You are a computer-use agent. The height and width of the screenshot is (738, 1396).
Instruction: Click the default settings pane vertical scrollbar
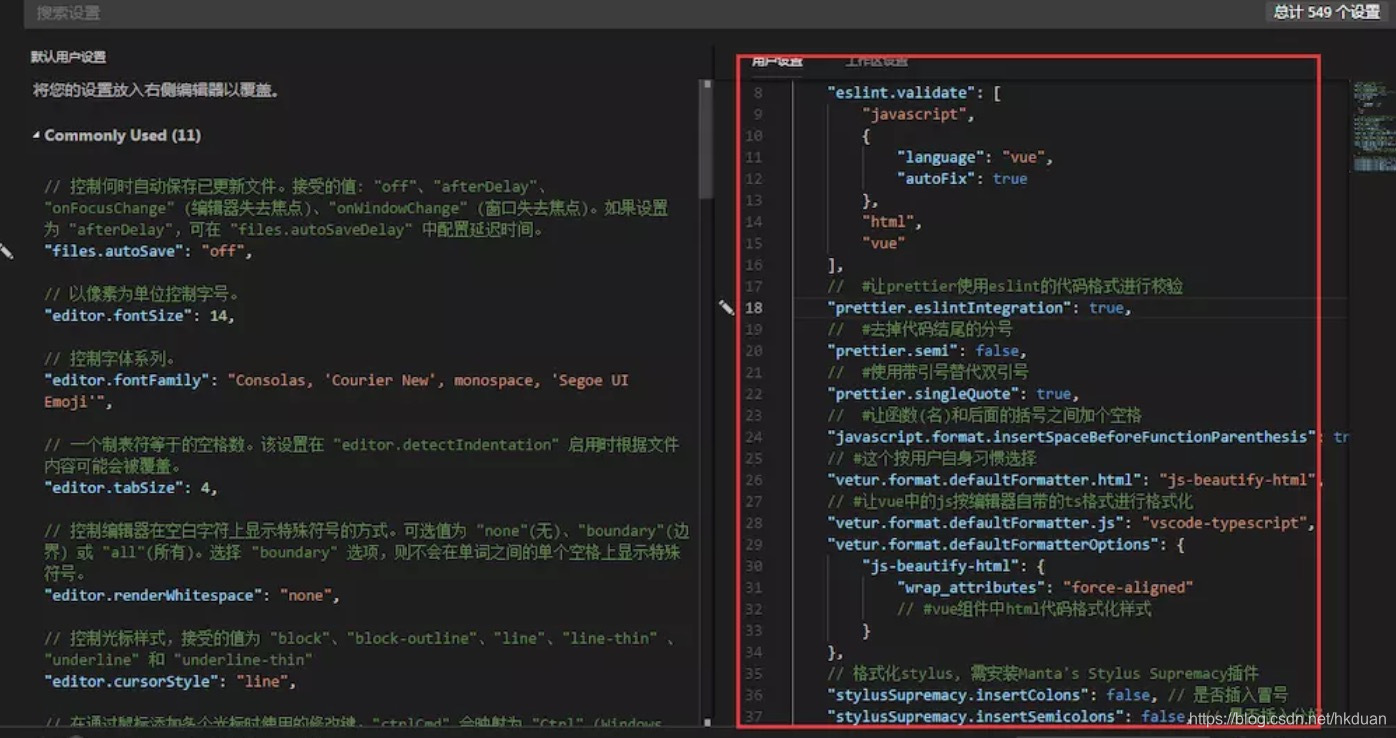707,140
